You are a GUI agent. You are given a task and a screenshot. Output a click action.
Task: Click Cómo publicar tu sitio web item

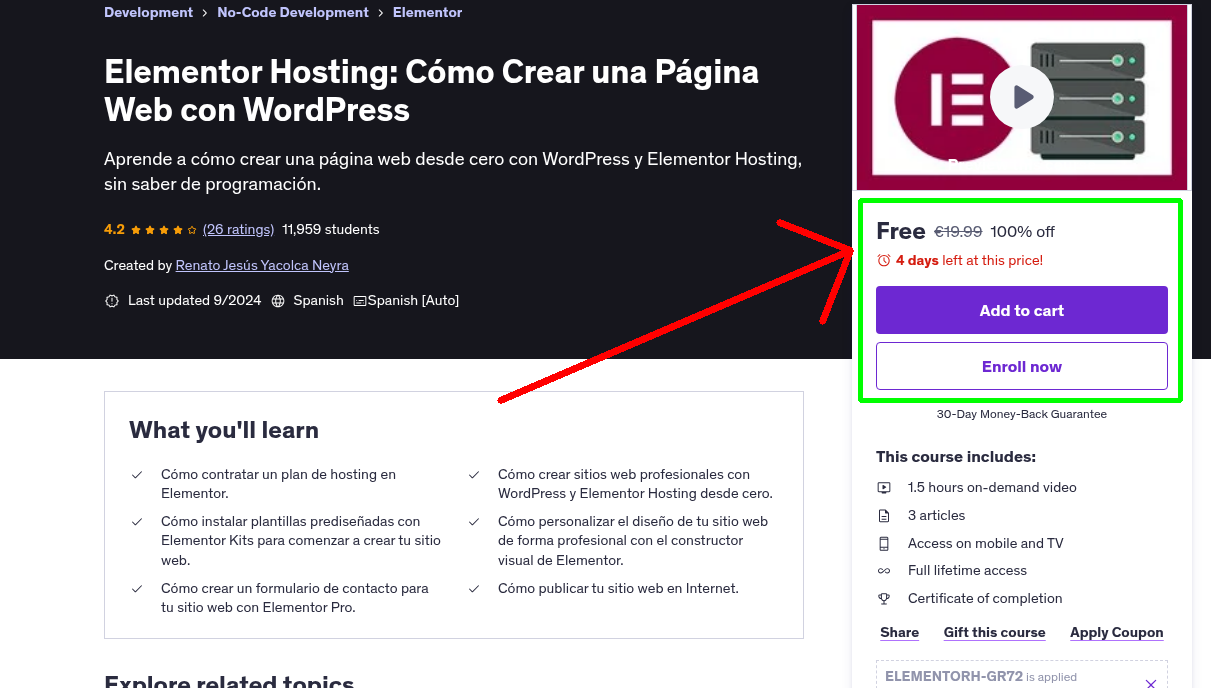(618, 588)
